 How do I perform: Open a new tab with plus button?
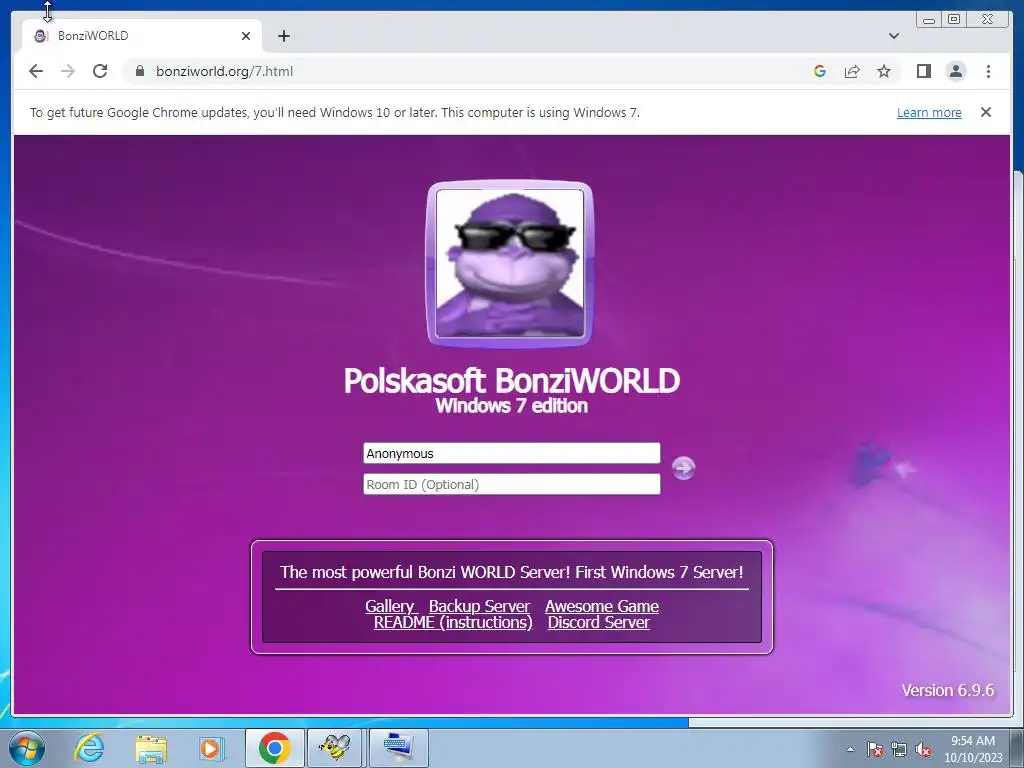[x=283, y=36]
